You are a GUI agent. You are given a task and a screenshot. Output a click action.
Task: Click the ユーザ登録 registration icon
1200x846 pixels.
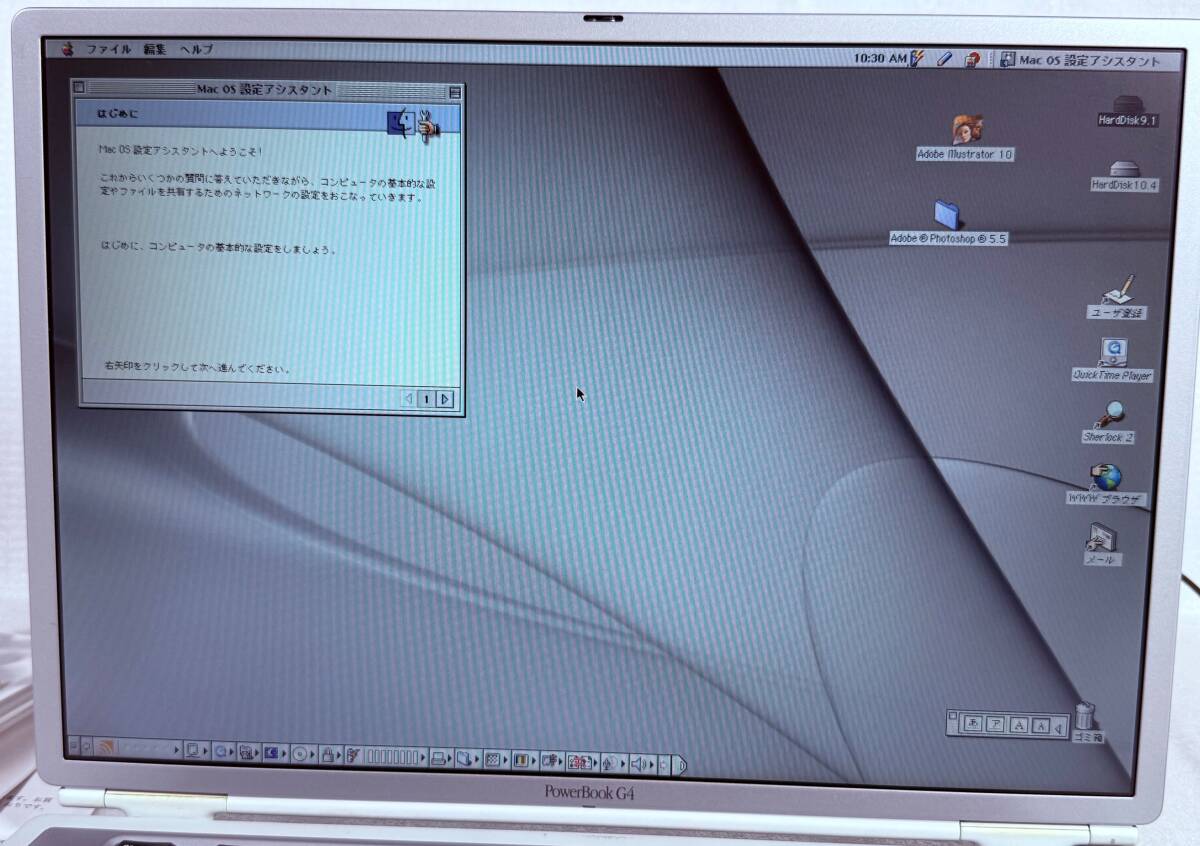(x=1117, y=289)
